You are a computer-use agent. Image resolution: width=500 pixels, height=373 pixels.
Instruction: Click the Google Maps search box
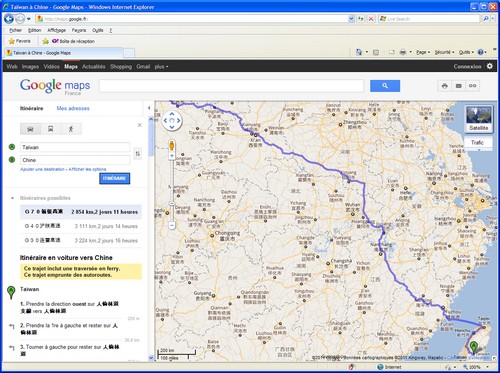click(231, 86)
